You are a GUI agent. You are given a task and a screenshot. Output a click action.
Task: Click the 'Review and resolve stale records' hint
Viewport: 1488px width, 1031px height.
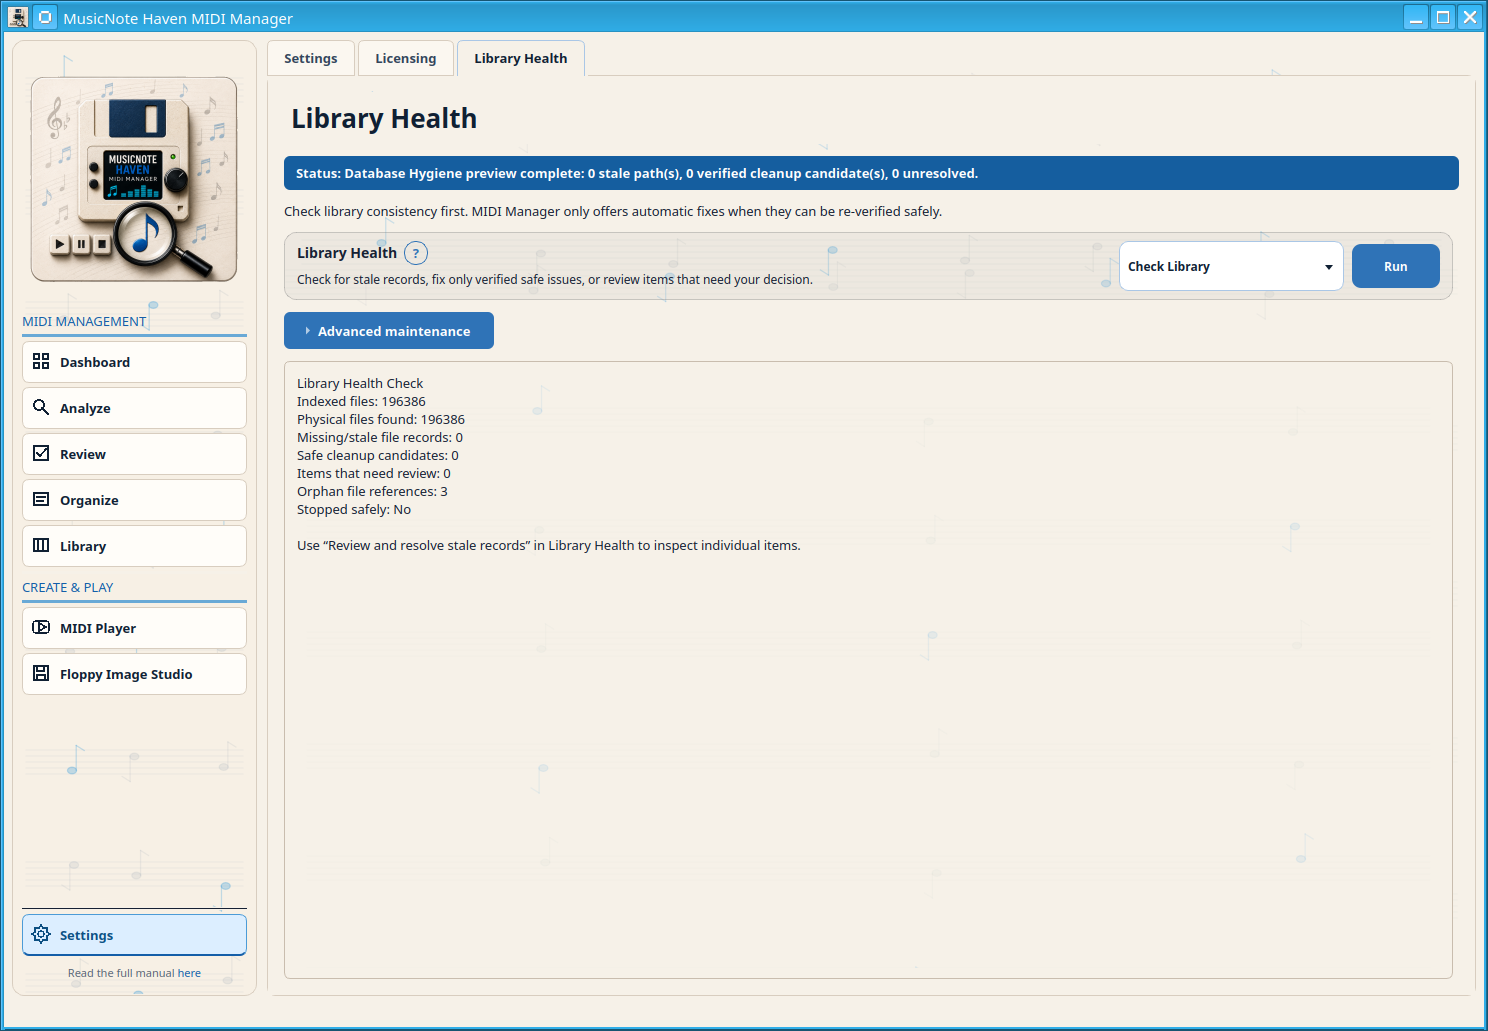click(x=549, y=545)
